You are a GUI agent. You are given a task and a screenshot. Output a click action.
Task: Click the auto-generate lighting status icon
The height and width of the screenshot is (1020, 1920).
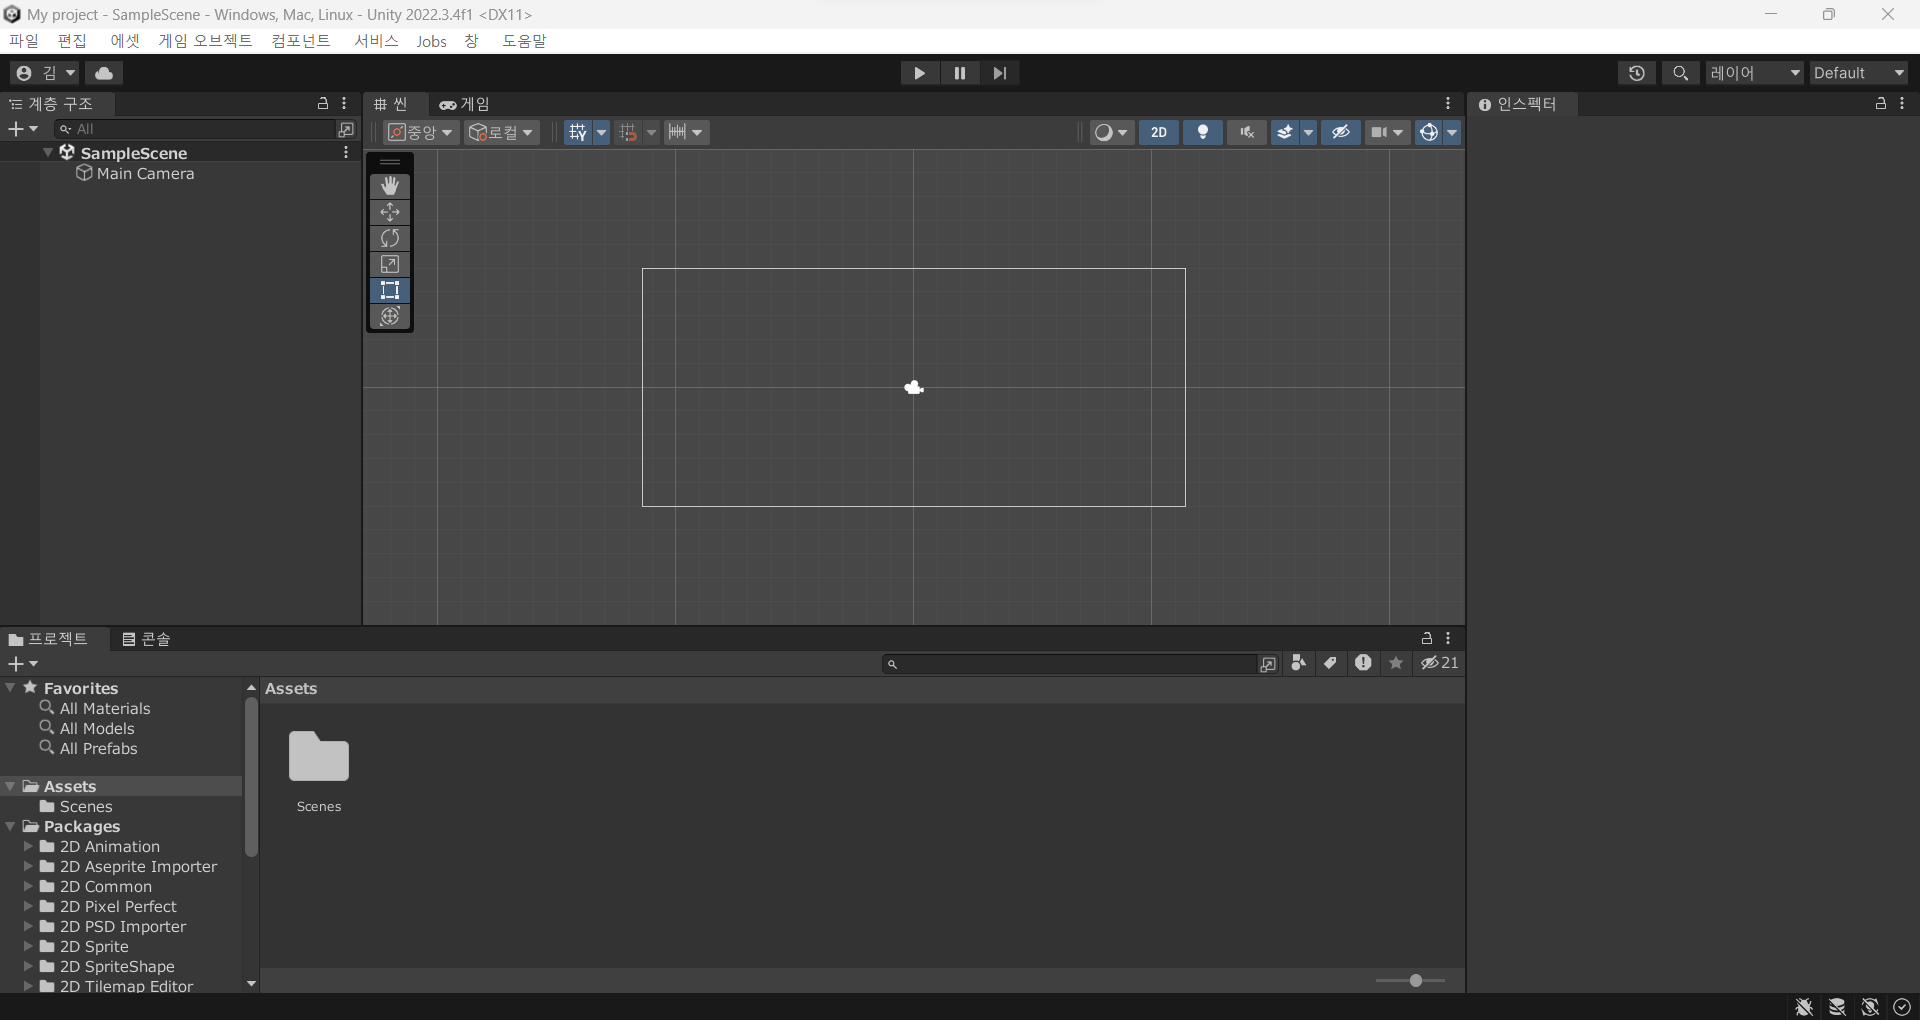(1870, 1007)
